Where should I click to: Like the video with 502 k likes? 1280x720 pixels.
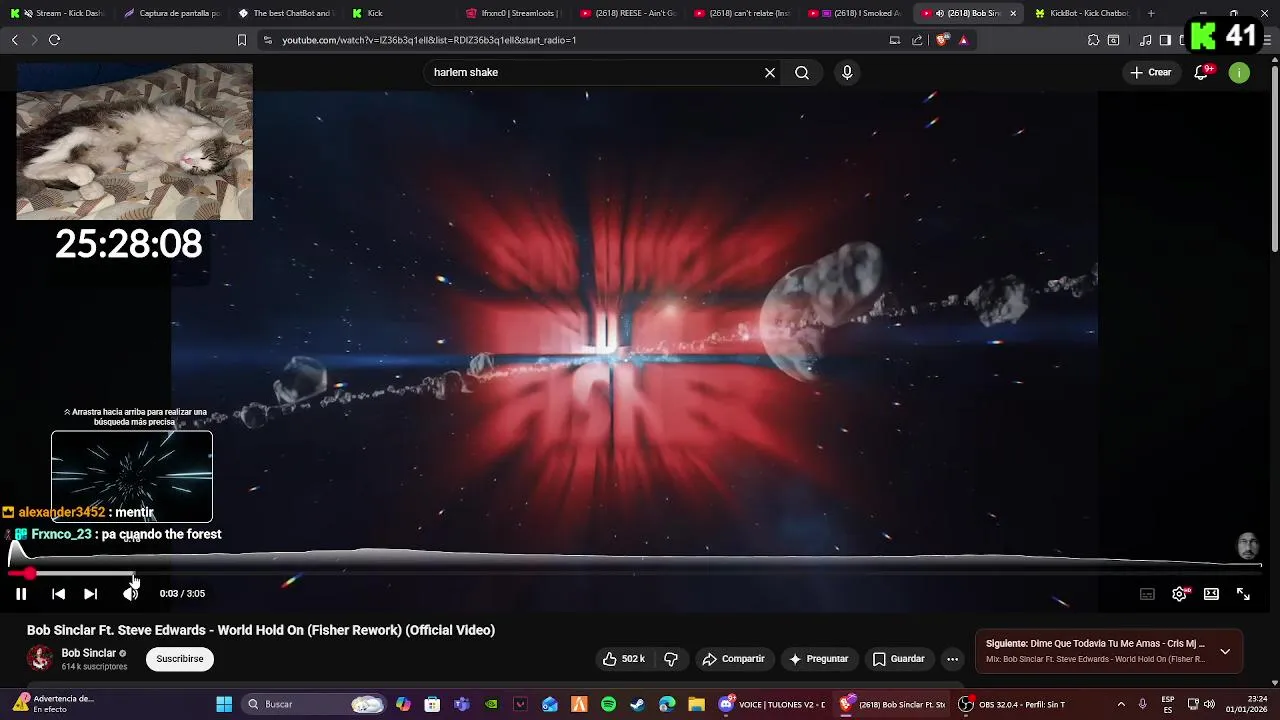coord(624,659)
